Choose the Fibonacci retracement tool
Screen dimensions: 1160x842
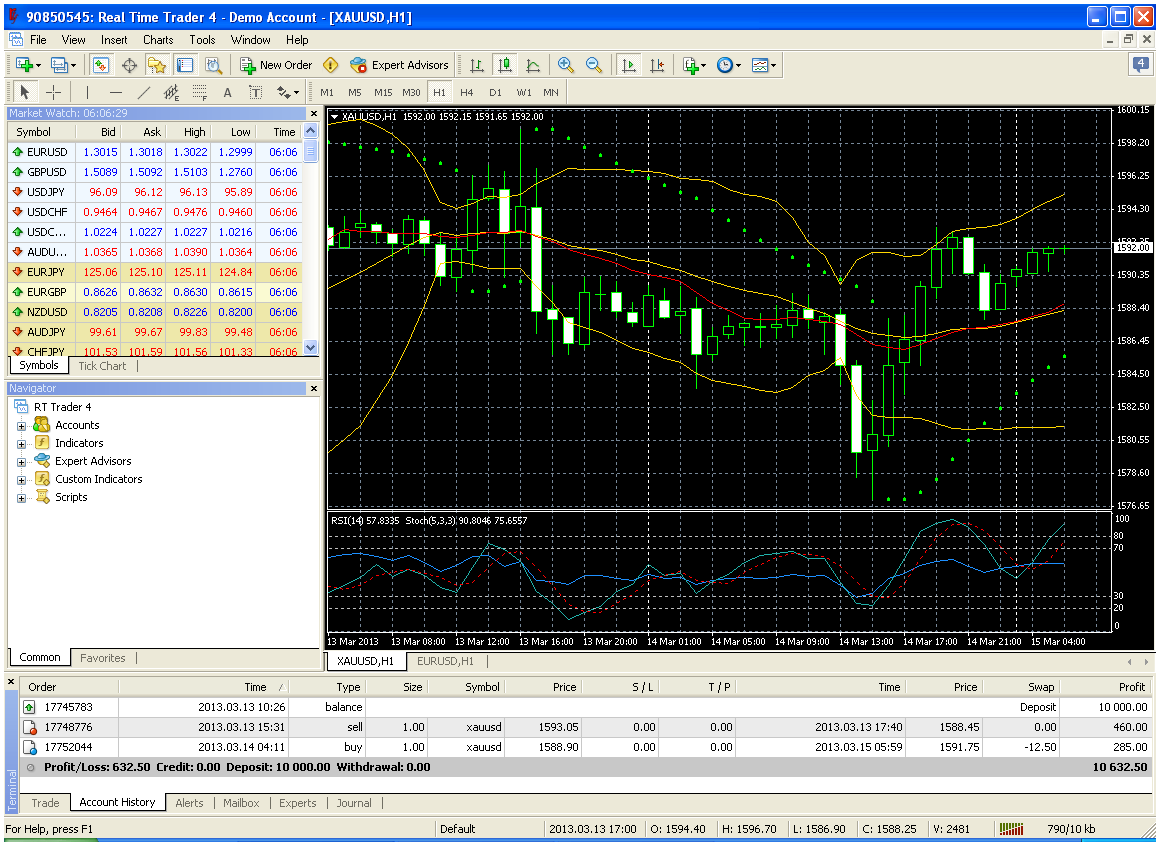click(x=200, y=92)
